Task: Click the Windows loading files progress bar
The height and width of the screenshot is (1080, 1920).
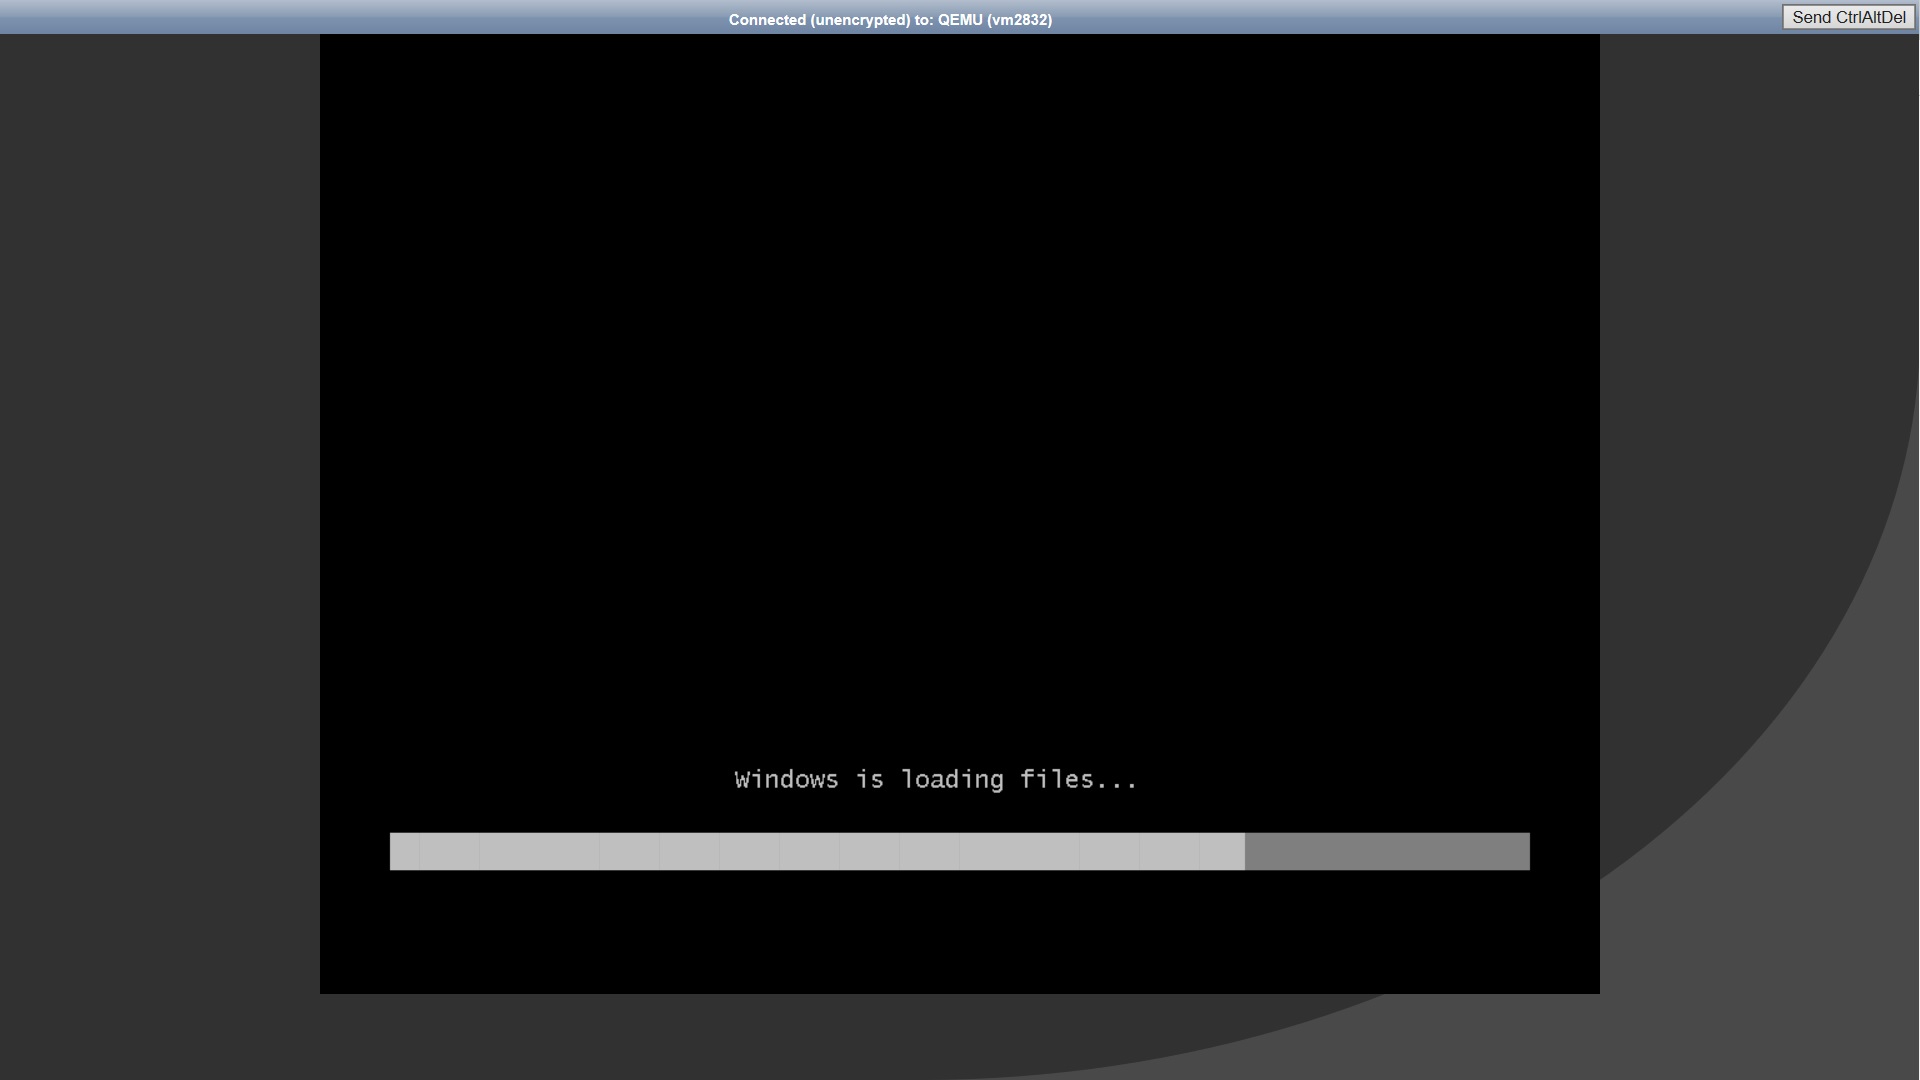Action: [959, 851]
